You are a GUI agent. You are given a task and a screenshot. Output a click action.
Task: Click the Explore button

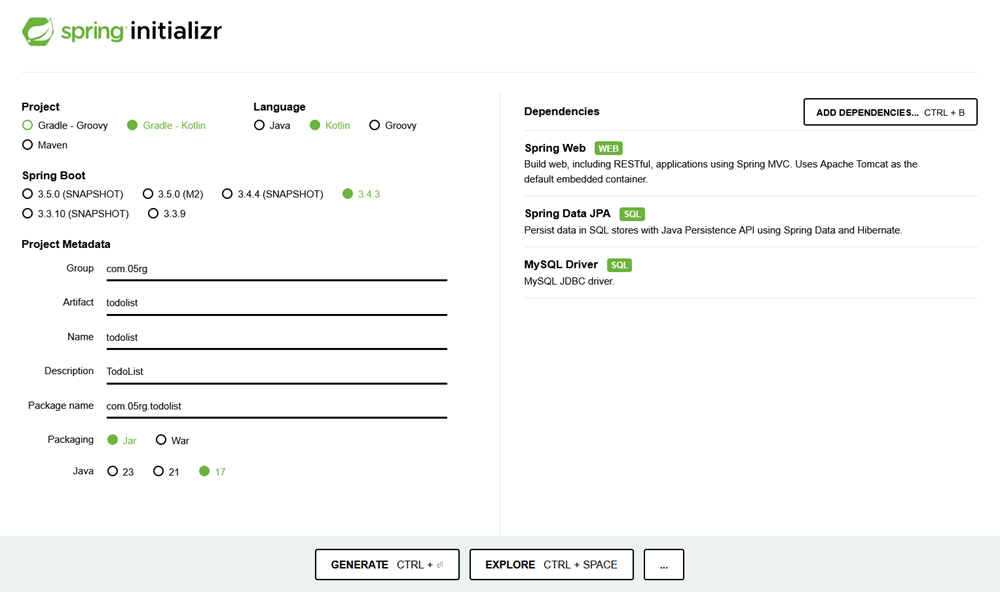(x=552, y=565)
